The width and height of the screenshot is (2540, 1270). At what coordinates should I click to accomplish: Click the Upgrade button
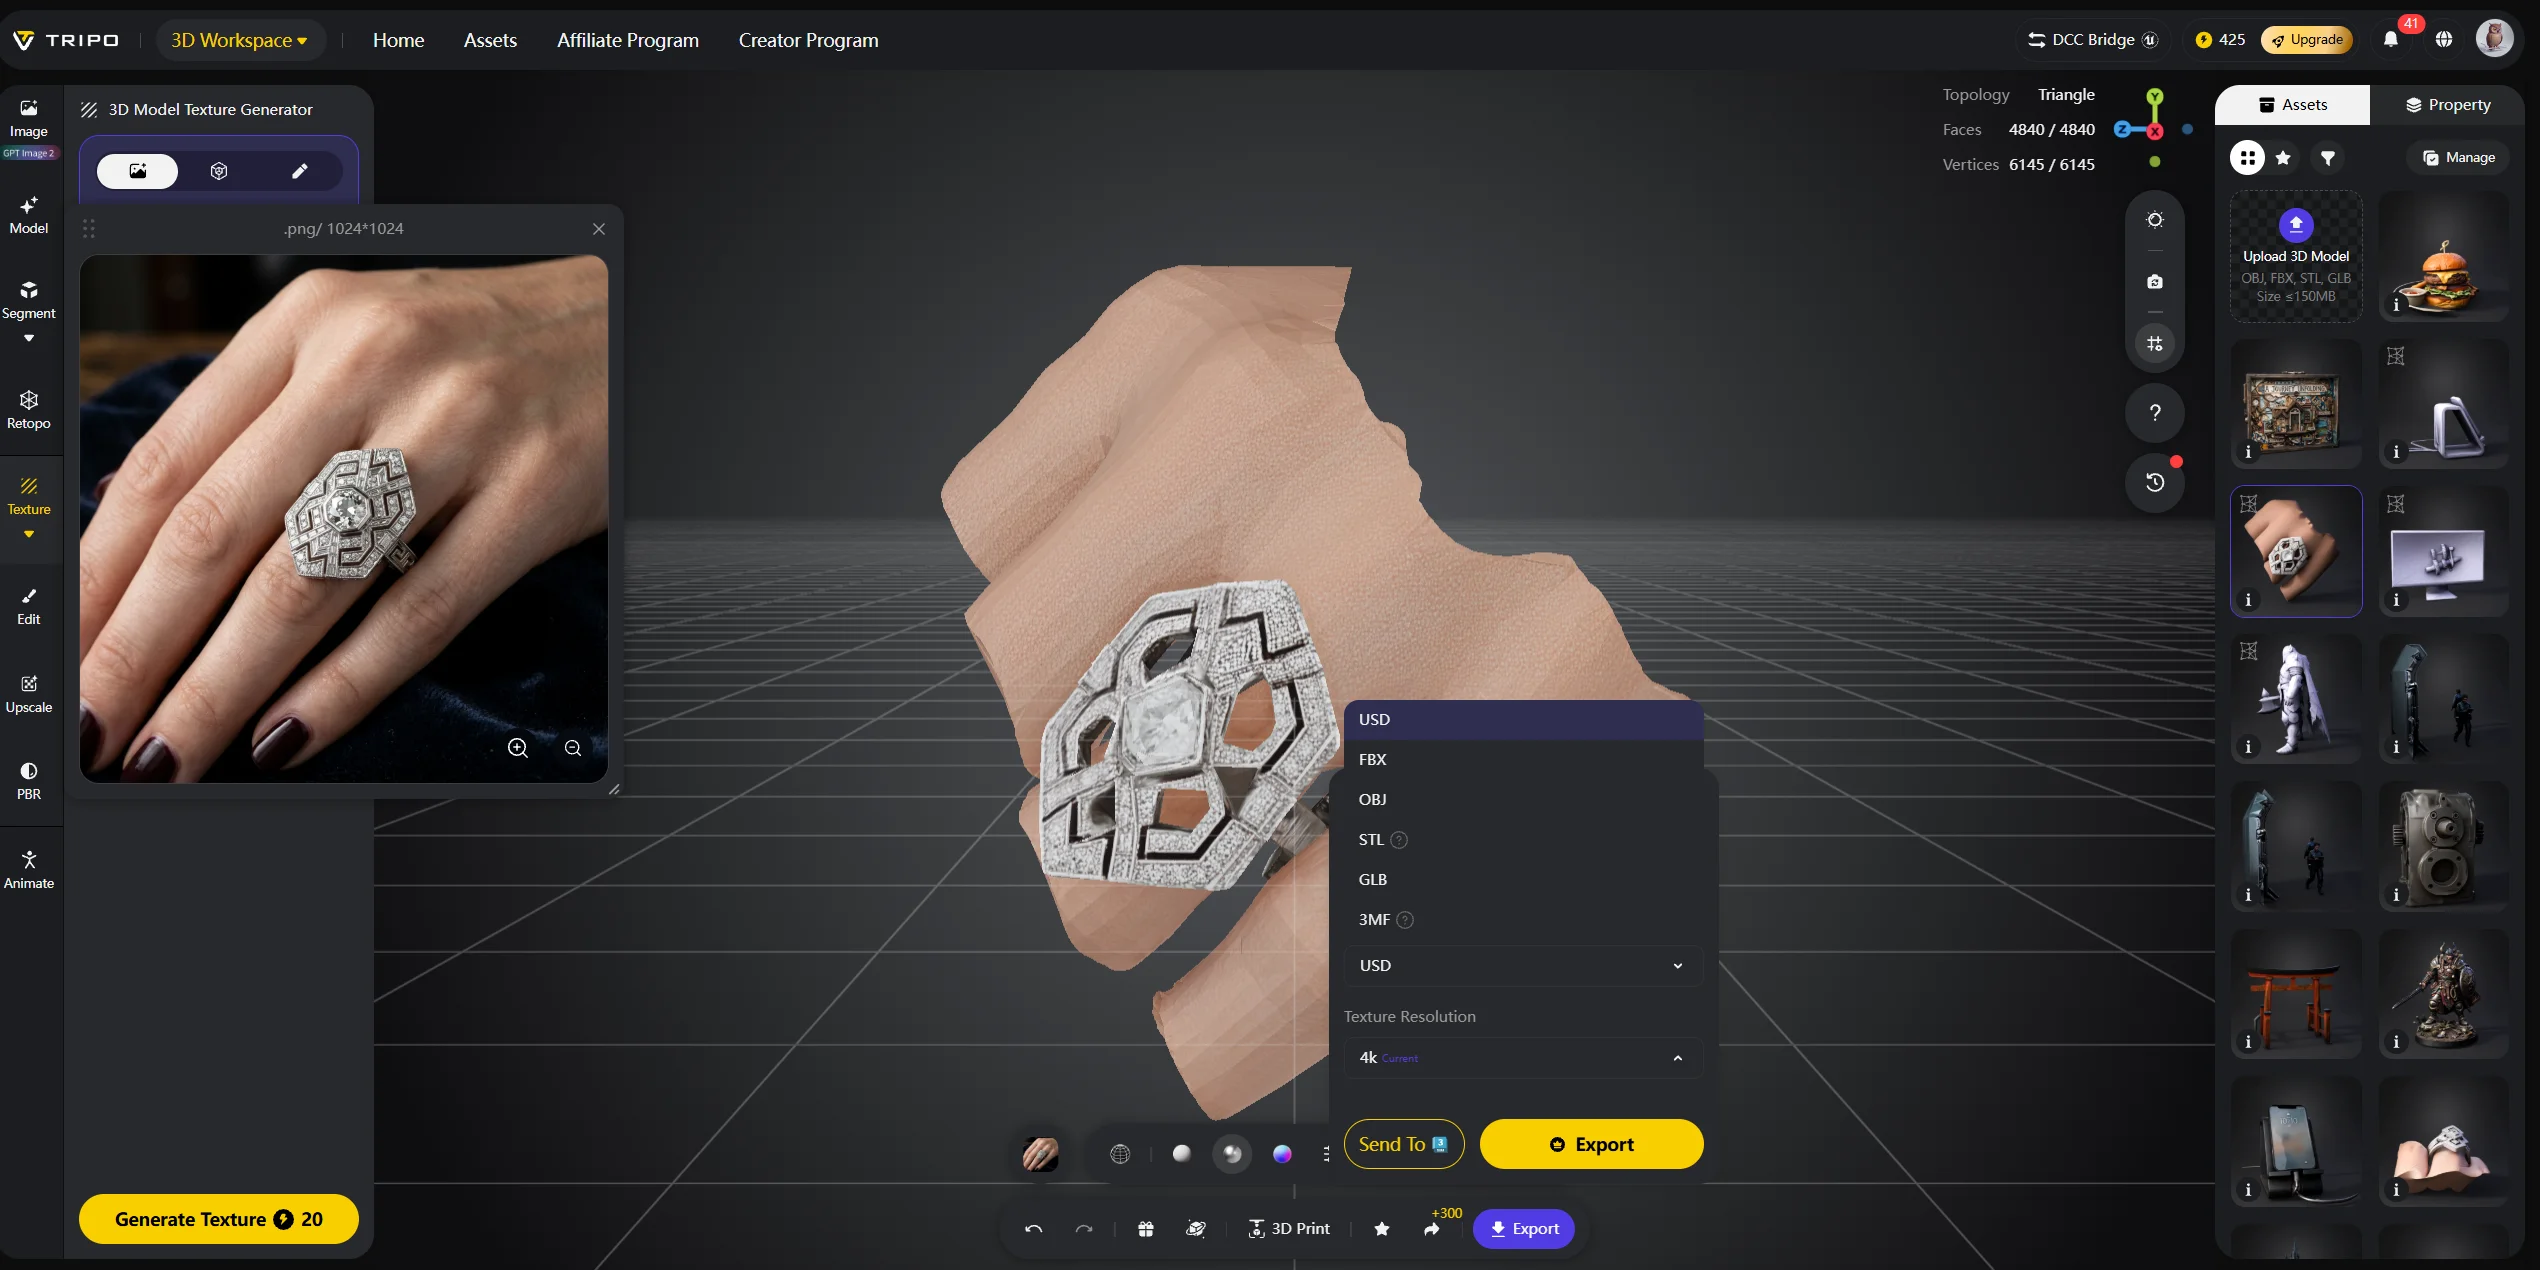coord(2306,39)
